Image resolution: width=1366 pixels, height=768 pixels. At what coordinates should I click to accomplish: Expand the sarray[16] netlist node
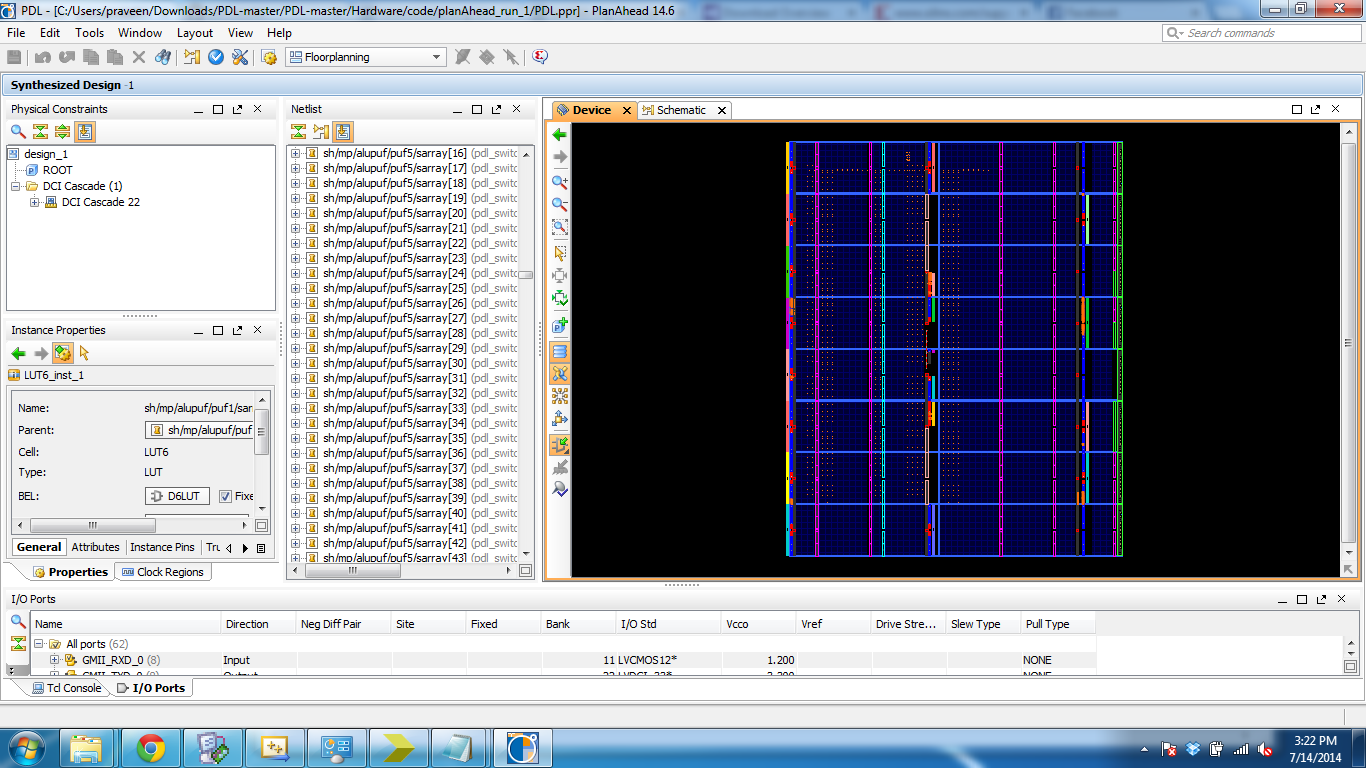tap(296, 153)
